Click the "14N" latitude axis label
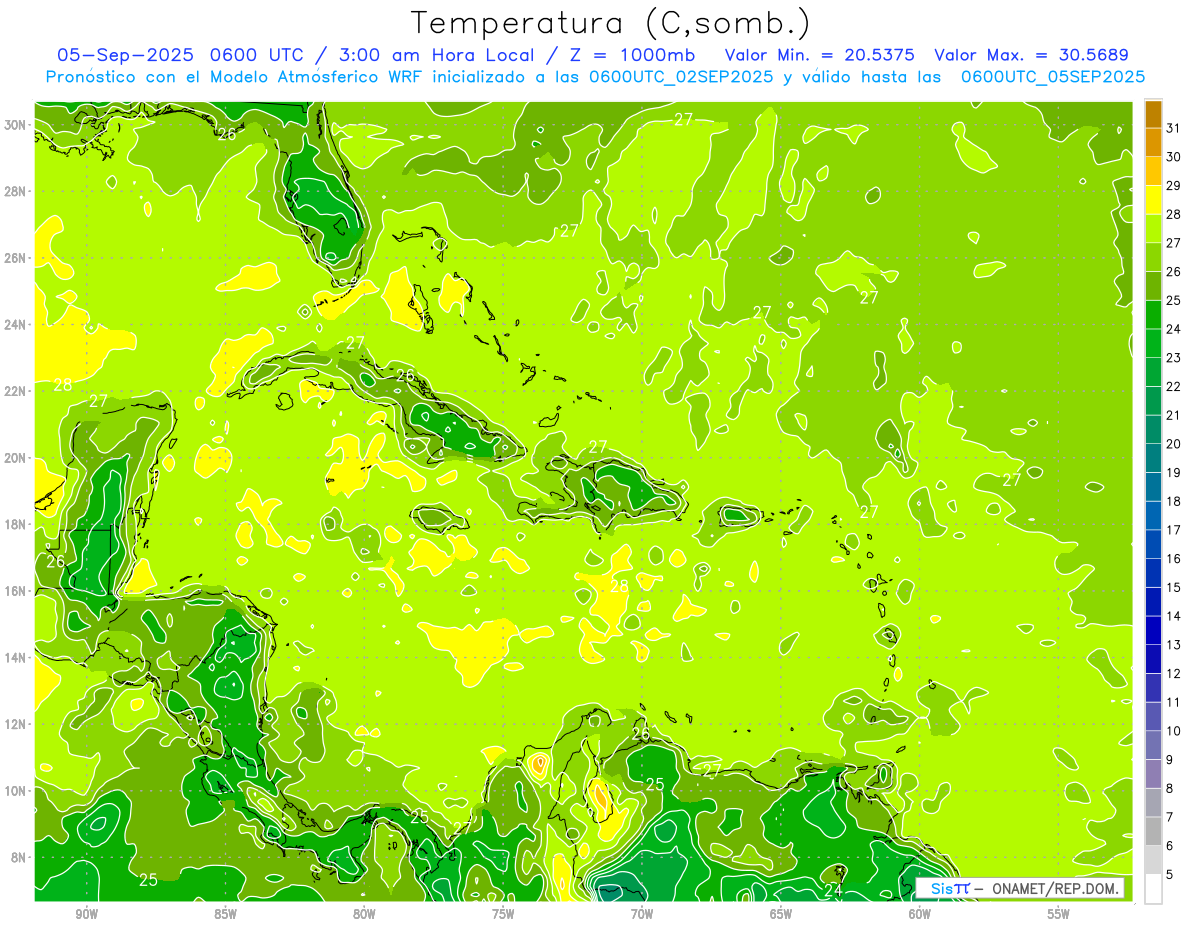 pyautogui.click(x=17, y=658)
